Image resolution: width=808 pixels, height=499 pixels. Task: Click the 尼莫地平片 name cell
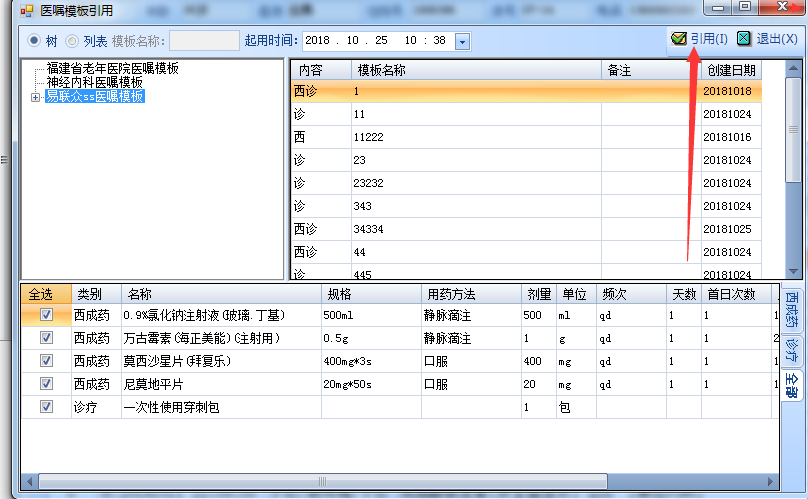(x=221, y=384)
